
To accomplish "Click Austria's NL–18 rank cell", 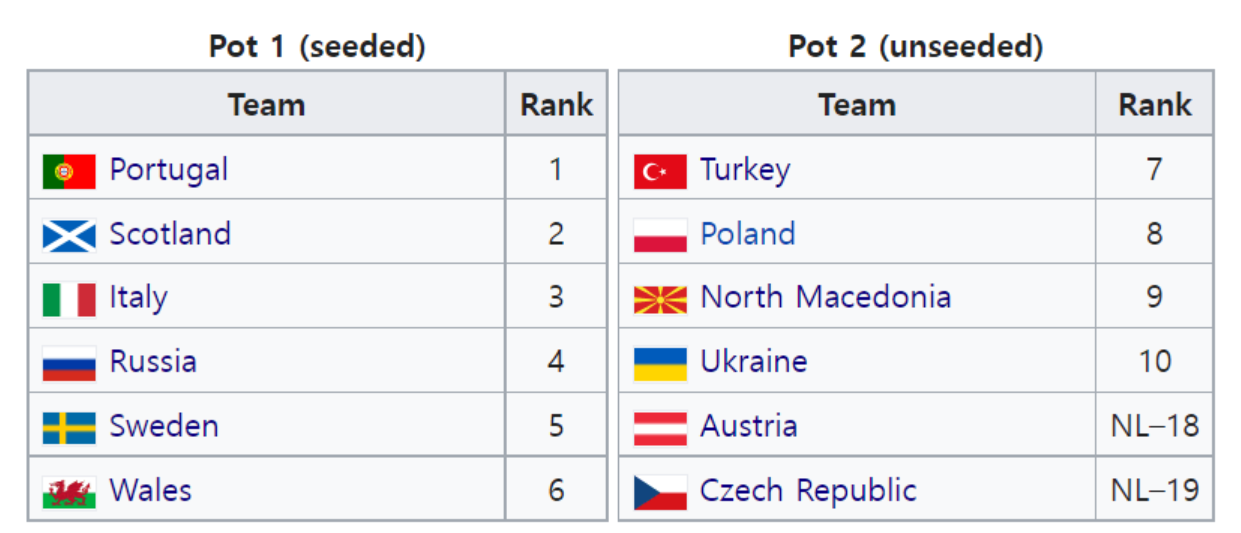I will 1155,426.
